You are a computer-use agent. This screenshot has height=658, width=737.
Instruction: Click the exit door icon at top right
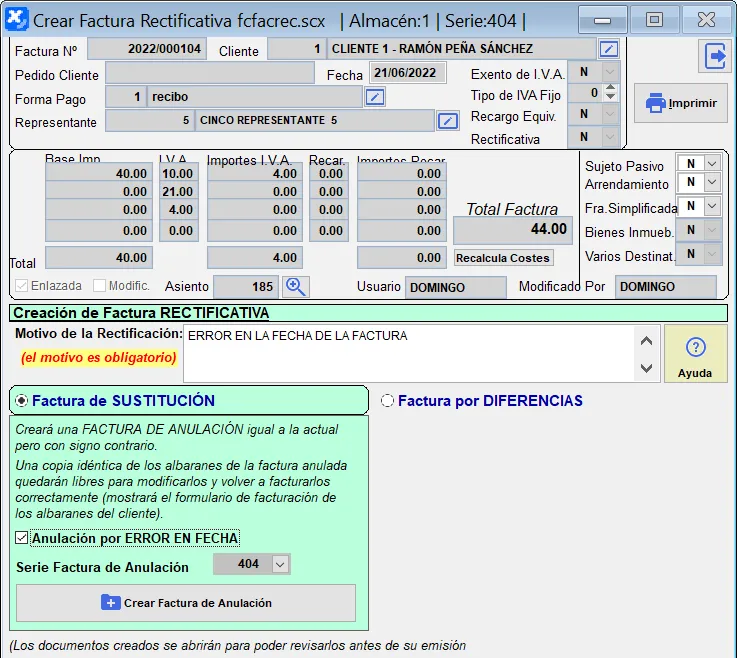[714, 56]
